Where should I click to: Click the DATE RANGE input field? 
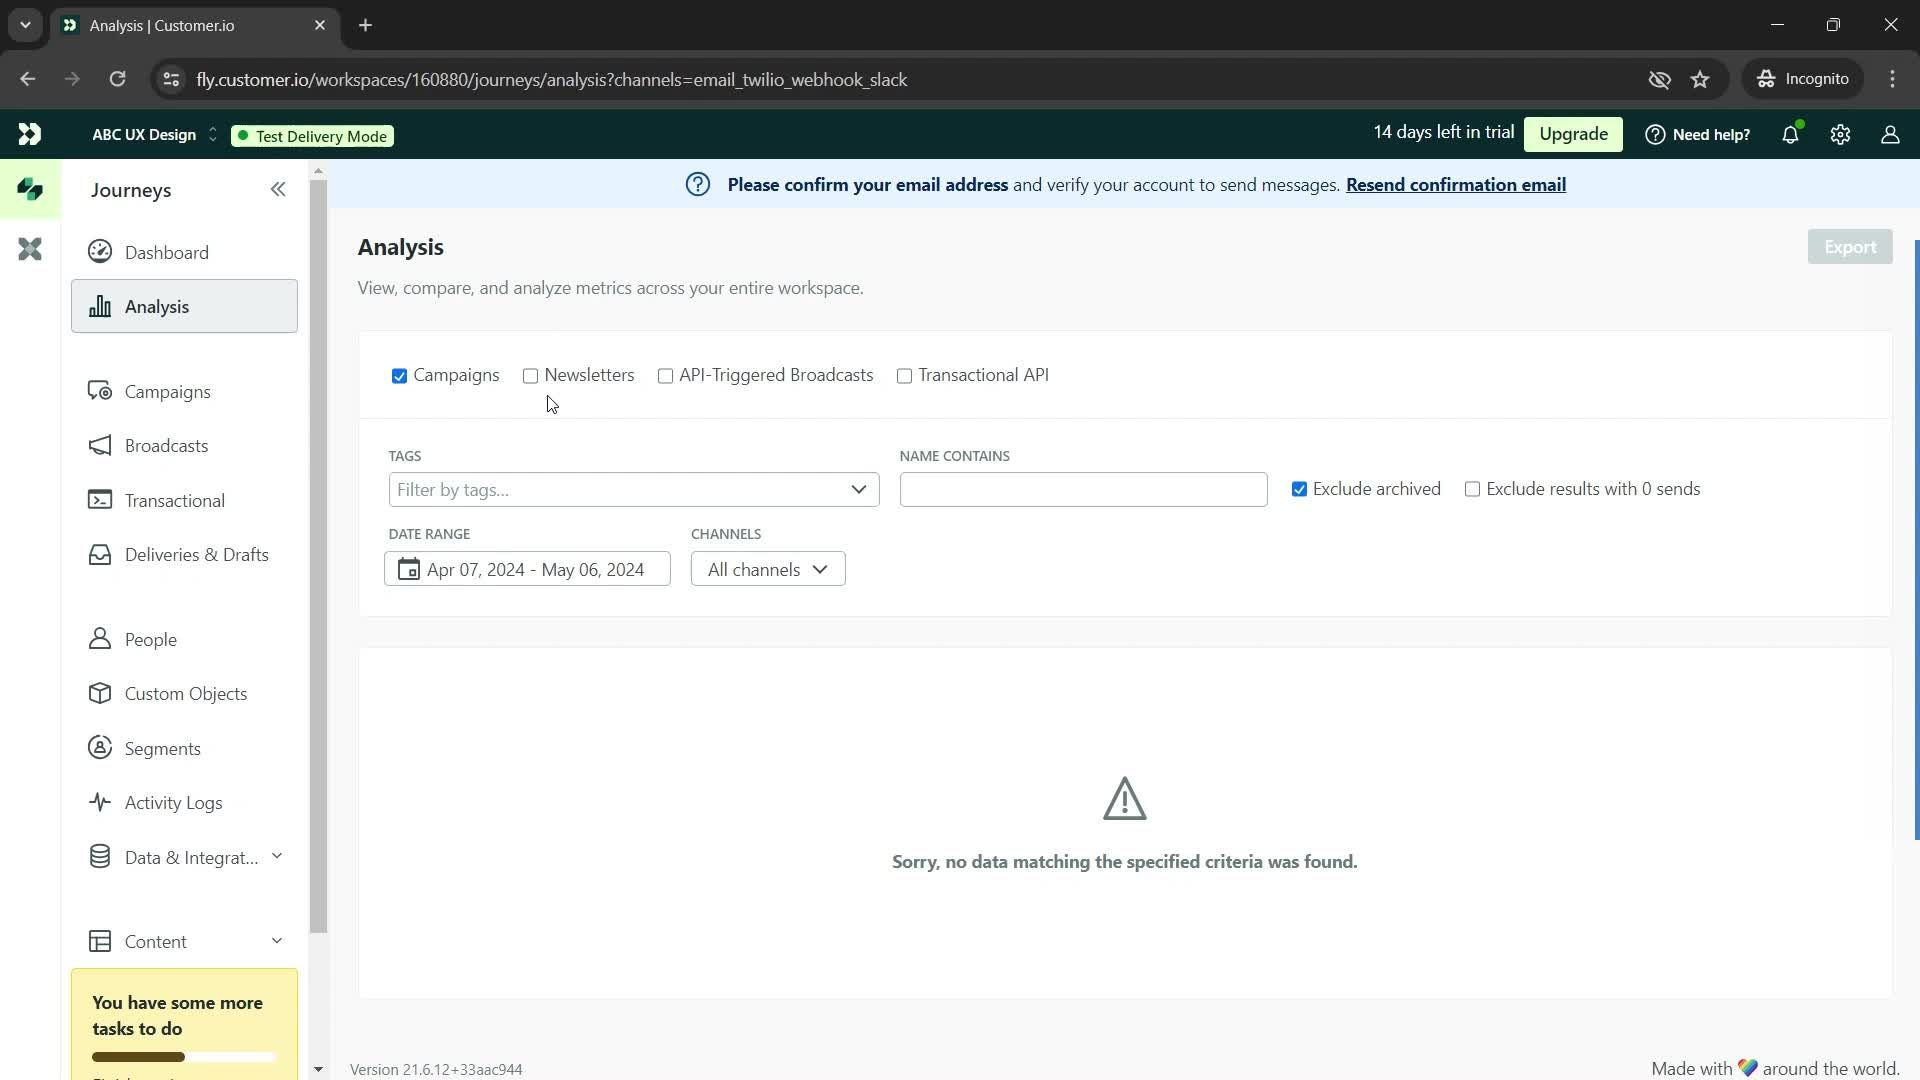click(x=526, y=568)
